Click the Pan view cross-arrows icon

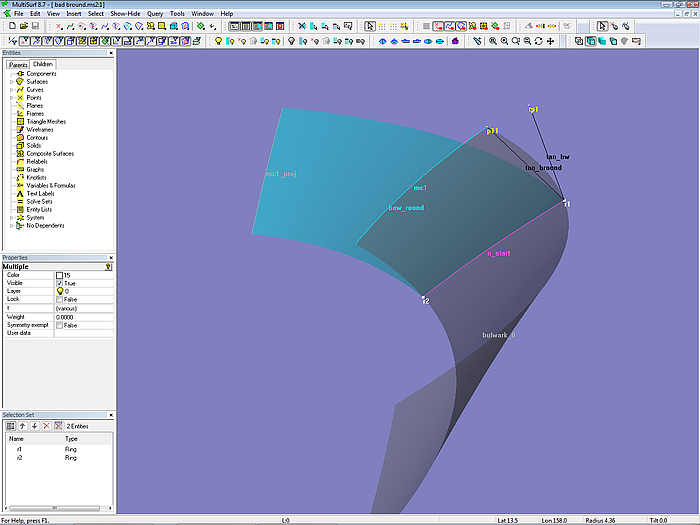point(550,41)
